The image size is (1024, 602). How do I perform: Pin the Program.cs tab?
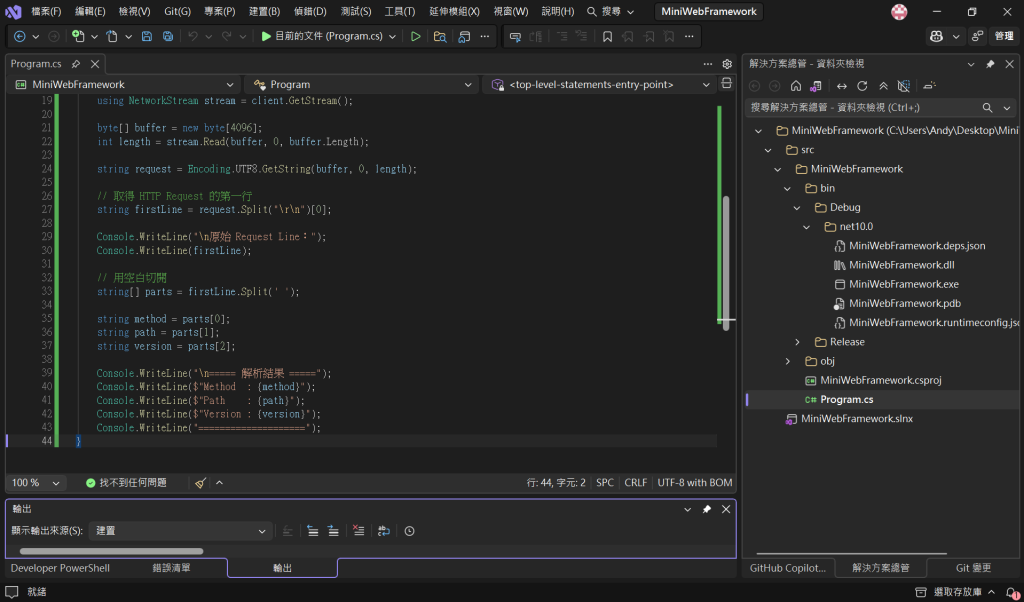pyautogui.click(x=76, y=64)
